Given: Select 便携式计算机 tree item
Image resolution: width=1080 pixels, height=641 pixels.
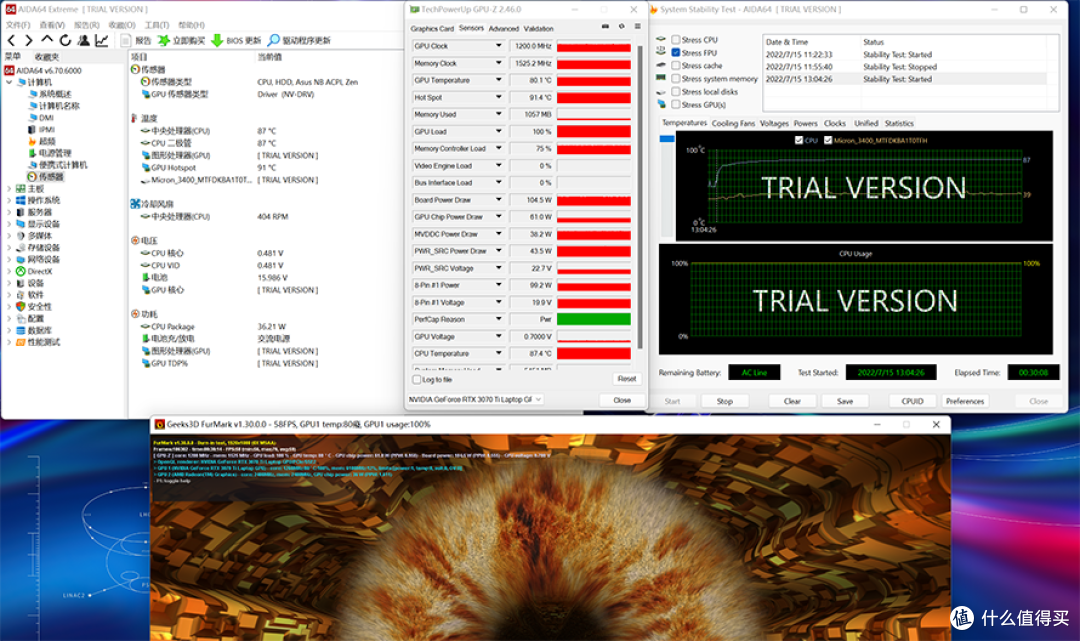Looking at the screenshot, I should 63,165.
